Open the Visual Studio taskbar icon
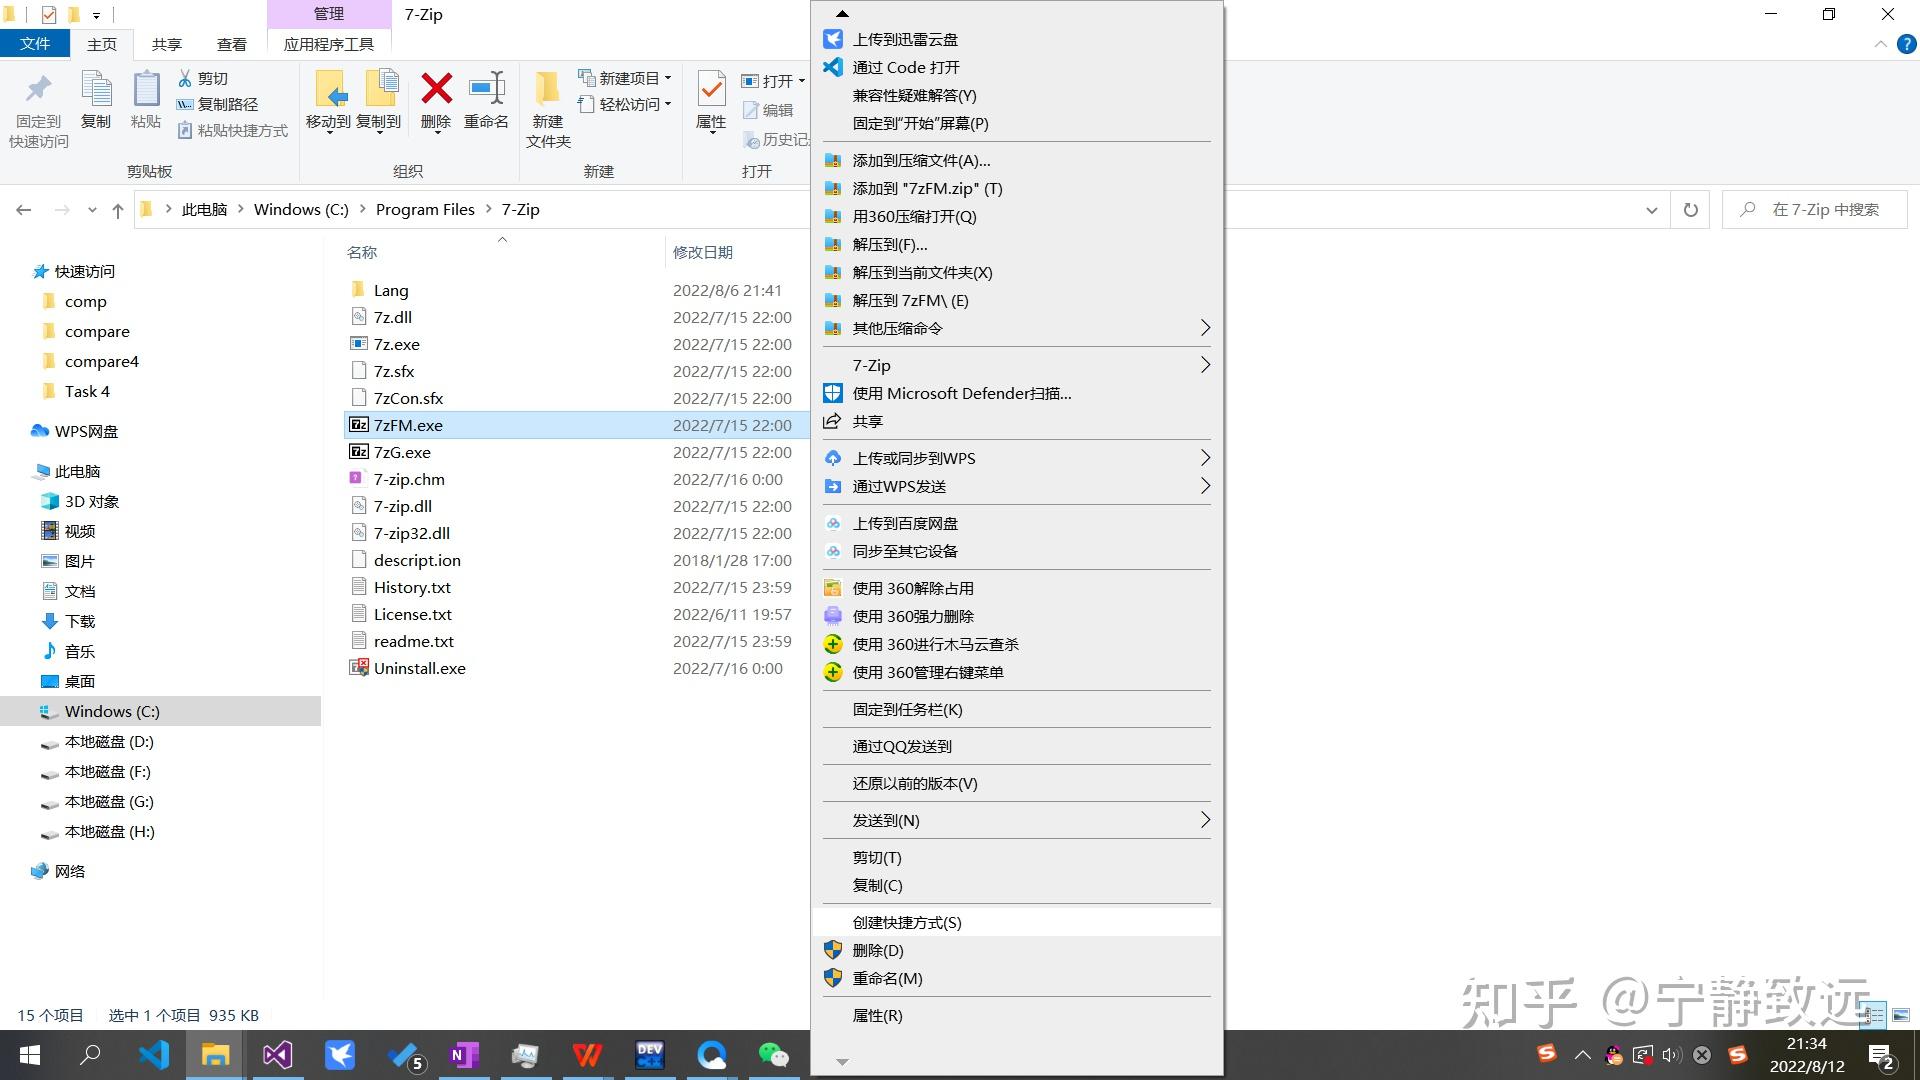 (277, 1055)
